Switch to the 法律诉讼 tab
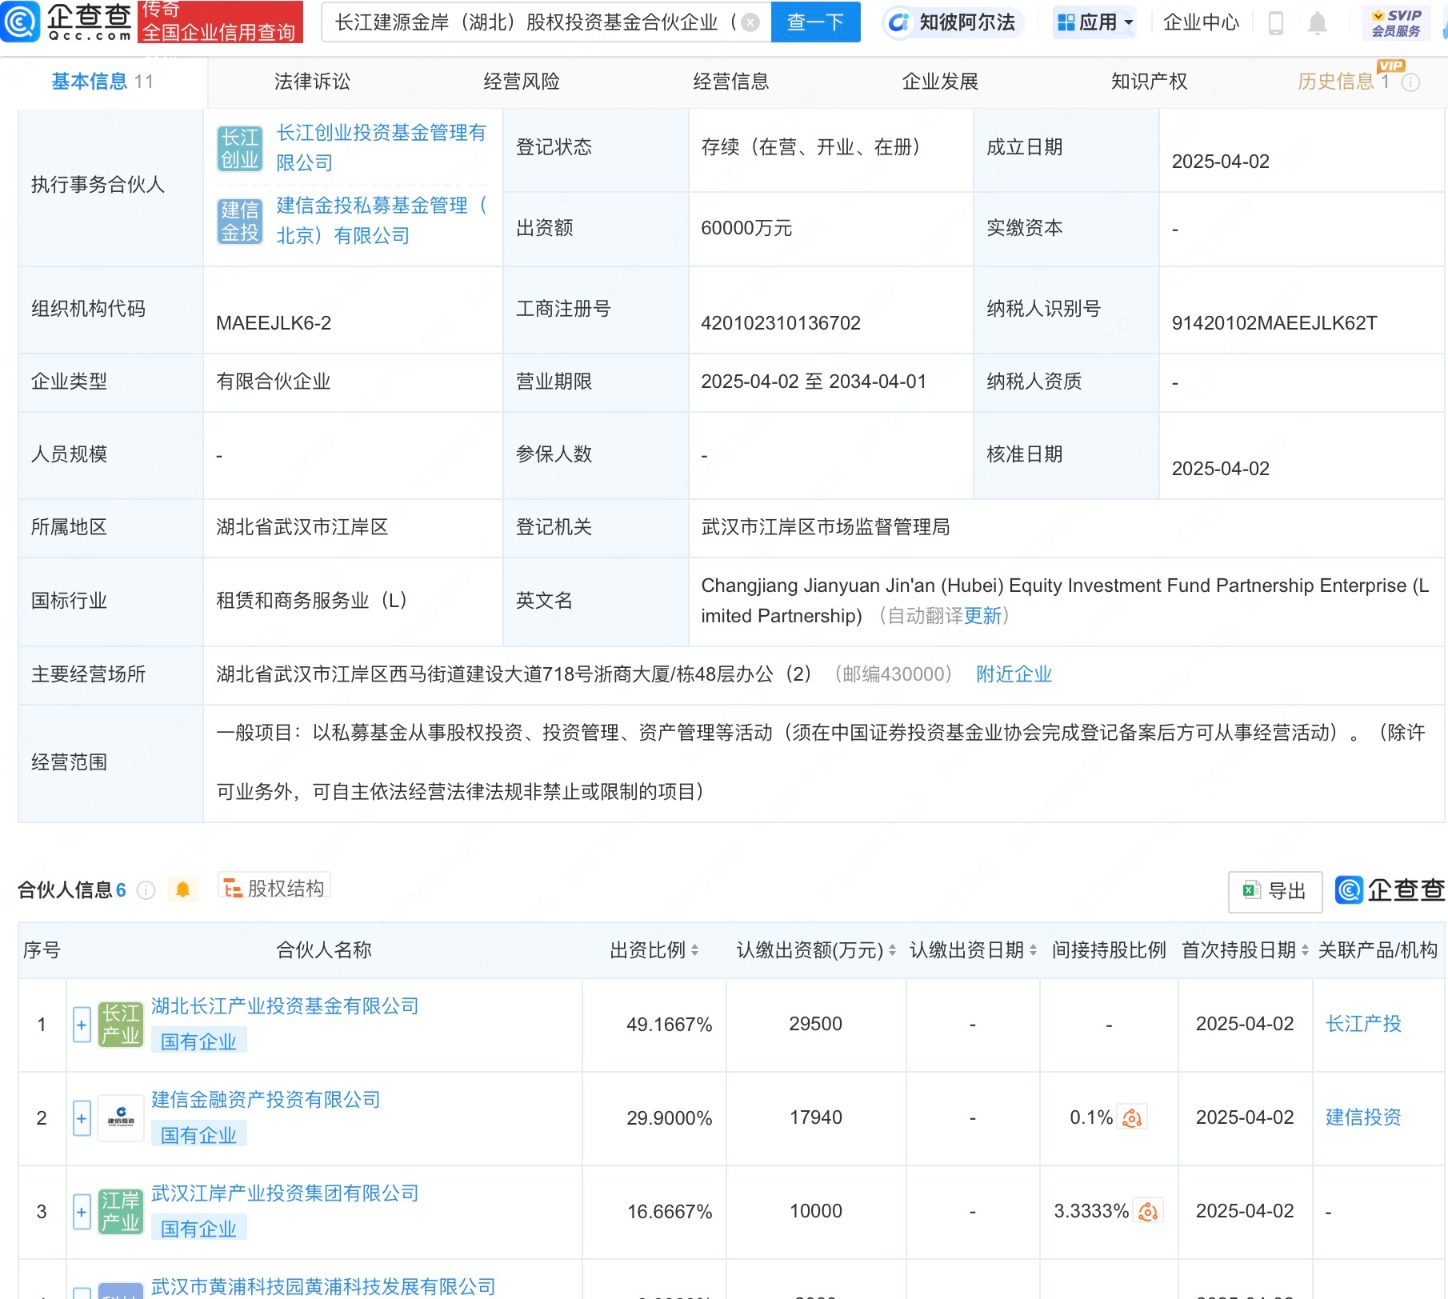This screenshot has height=1299, width=1448. (312, 82)
